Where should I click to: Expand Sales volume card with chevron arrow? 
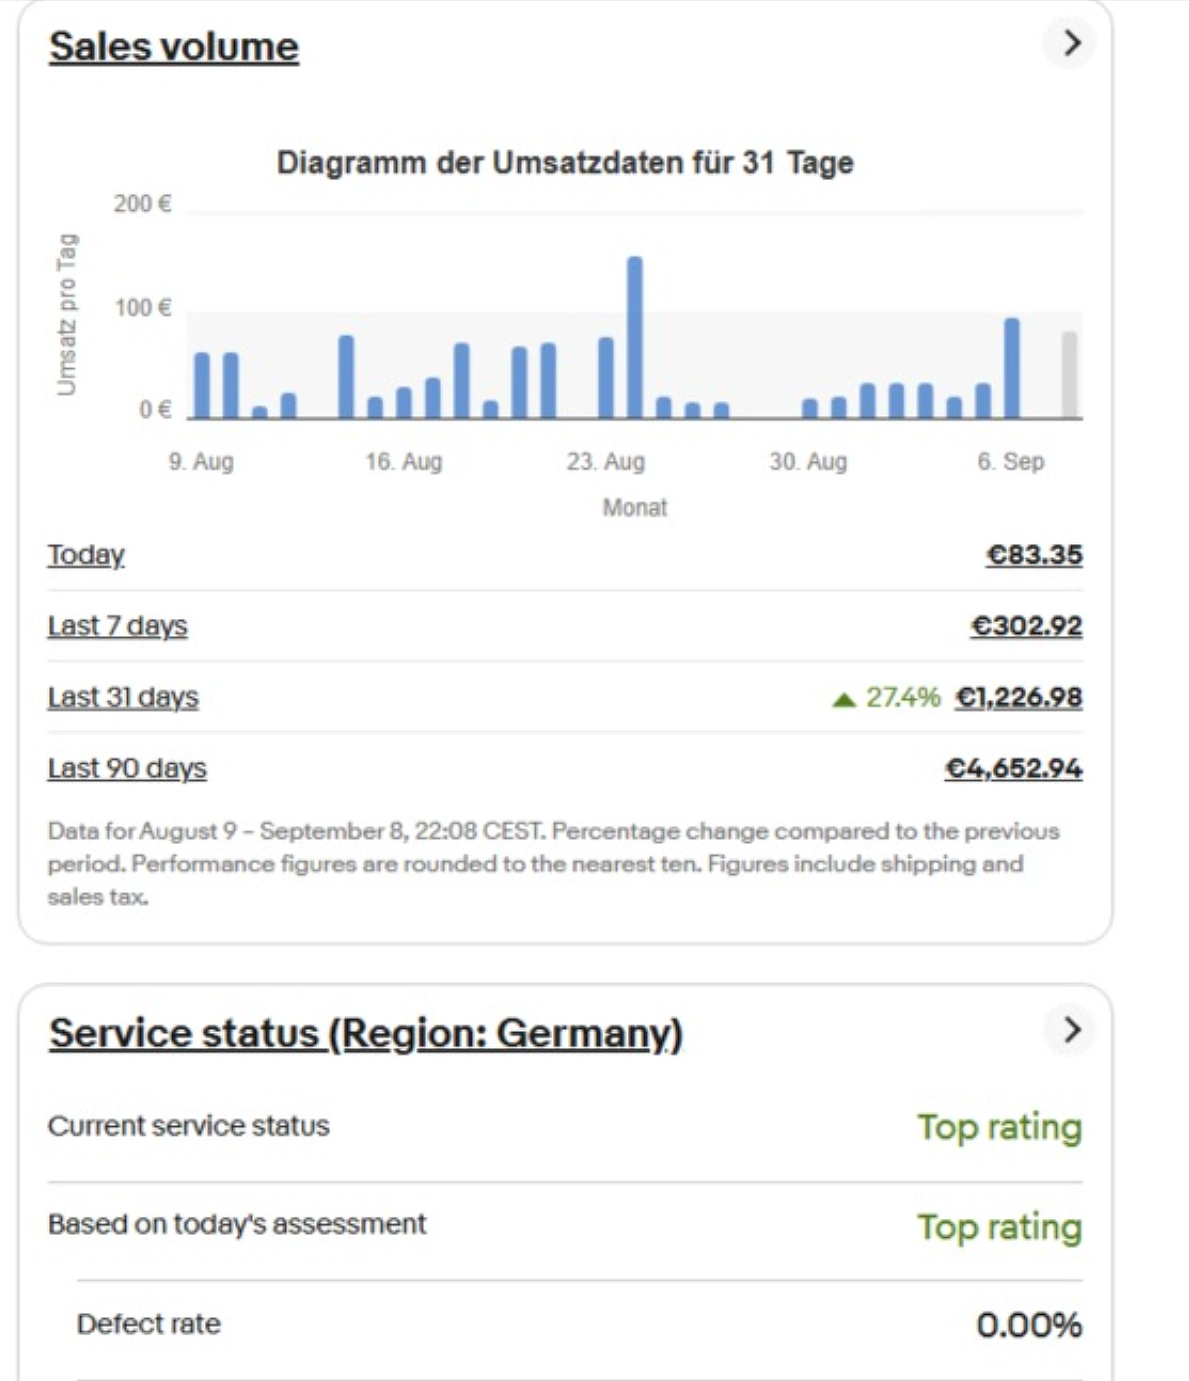point(1071,43)
